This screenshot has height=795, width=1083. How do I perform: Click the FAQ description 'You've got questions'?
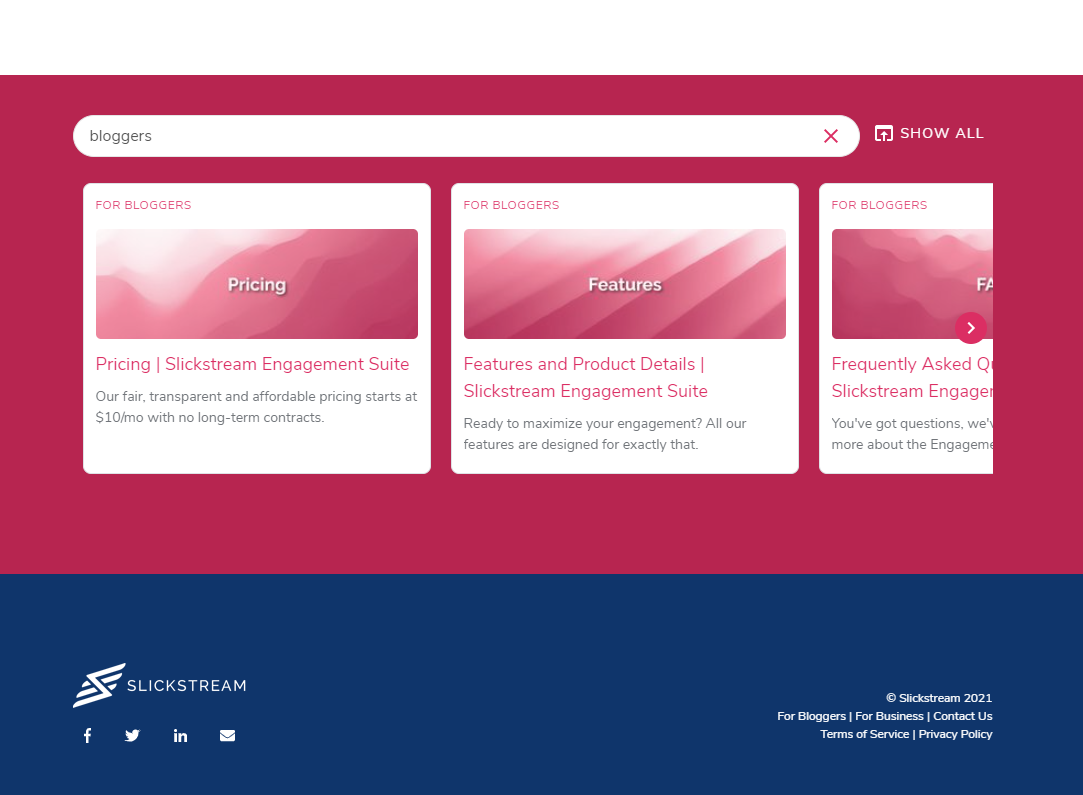(912, 434)
